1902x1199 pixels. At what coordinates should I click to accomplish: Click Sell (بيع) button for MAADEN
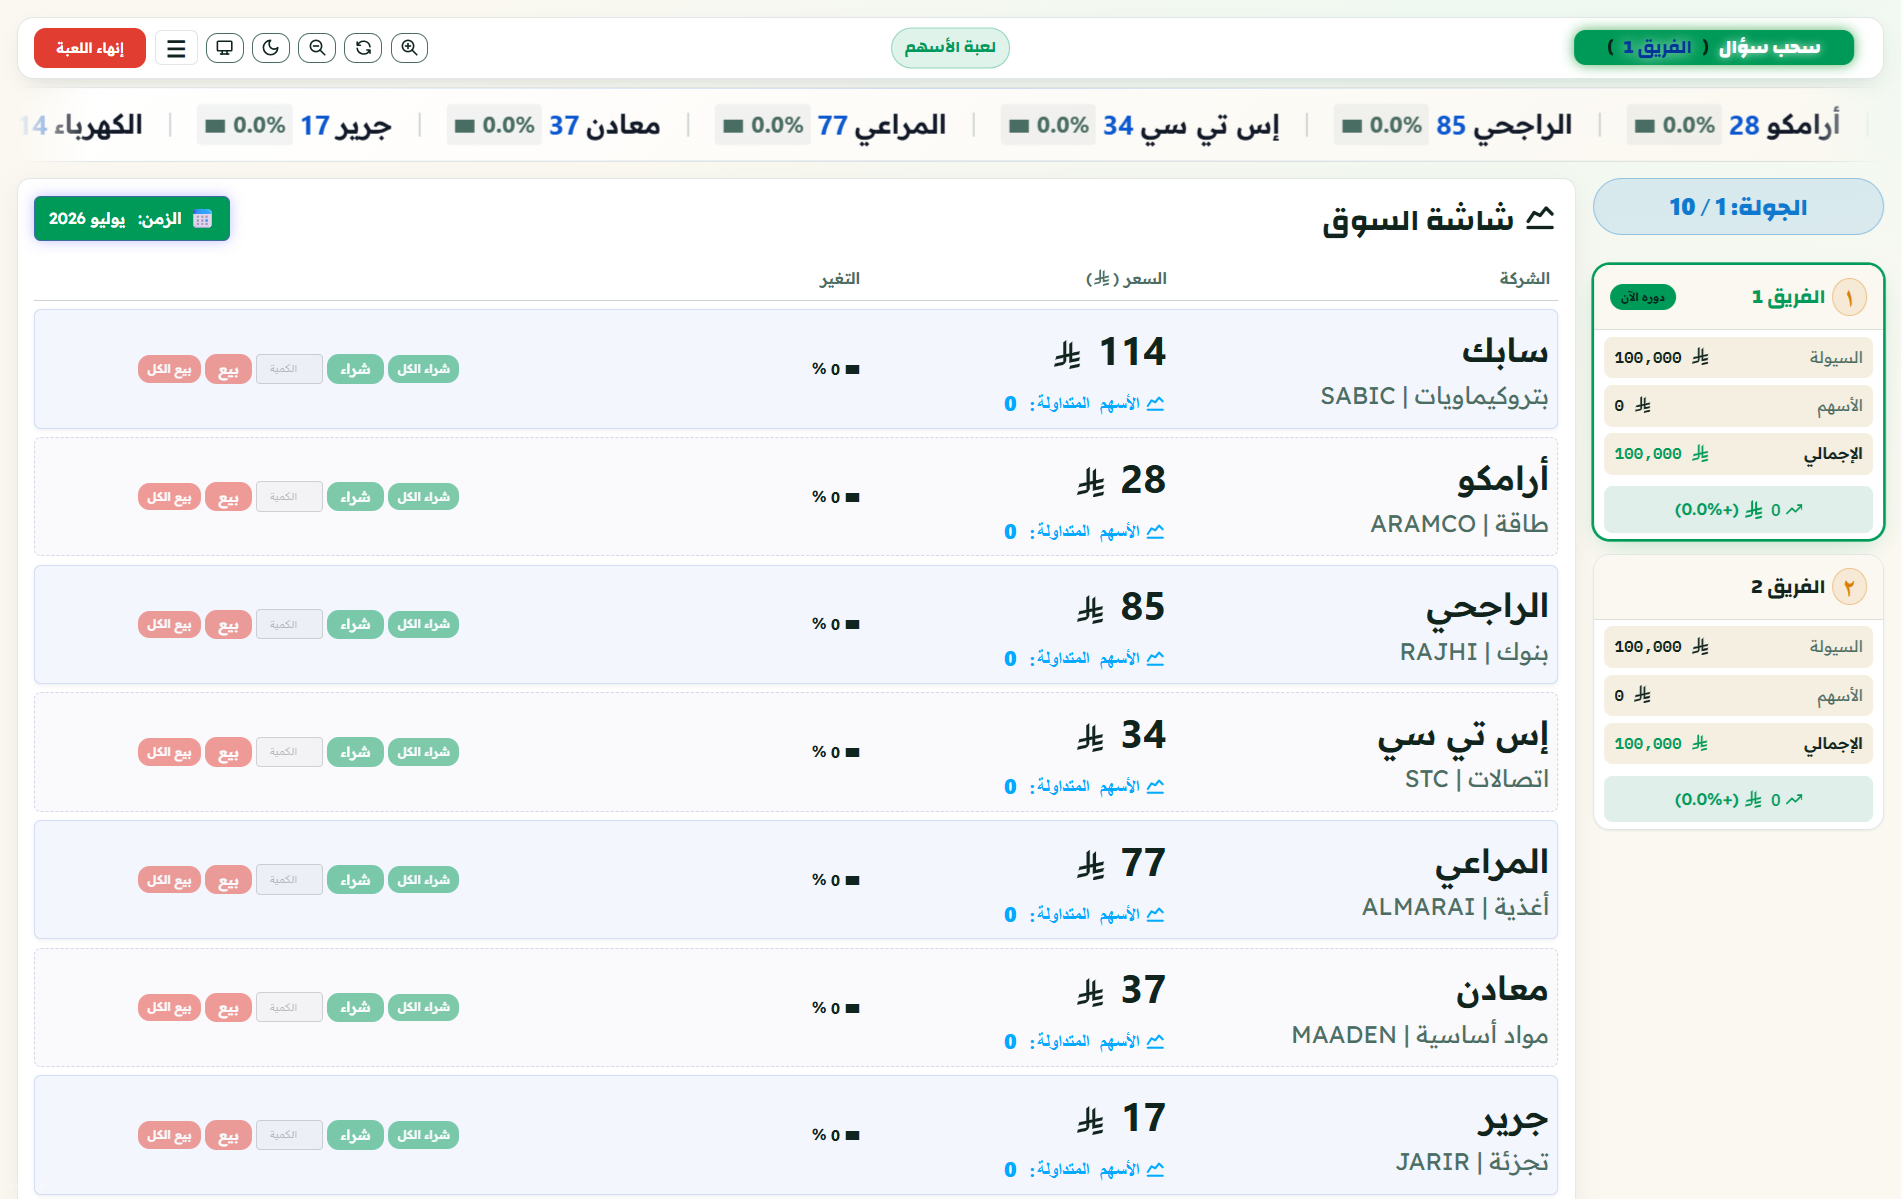click(x=228, y=1007)
